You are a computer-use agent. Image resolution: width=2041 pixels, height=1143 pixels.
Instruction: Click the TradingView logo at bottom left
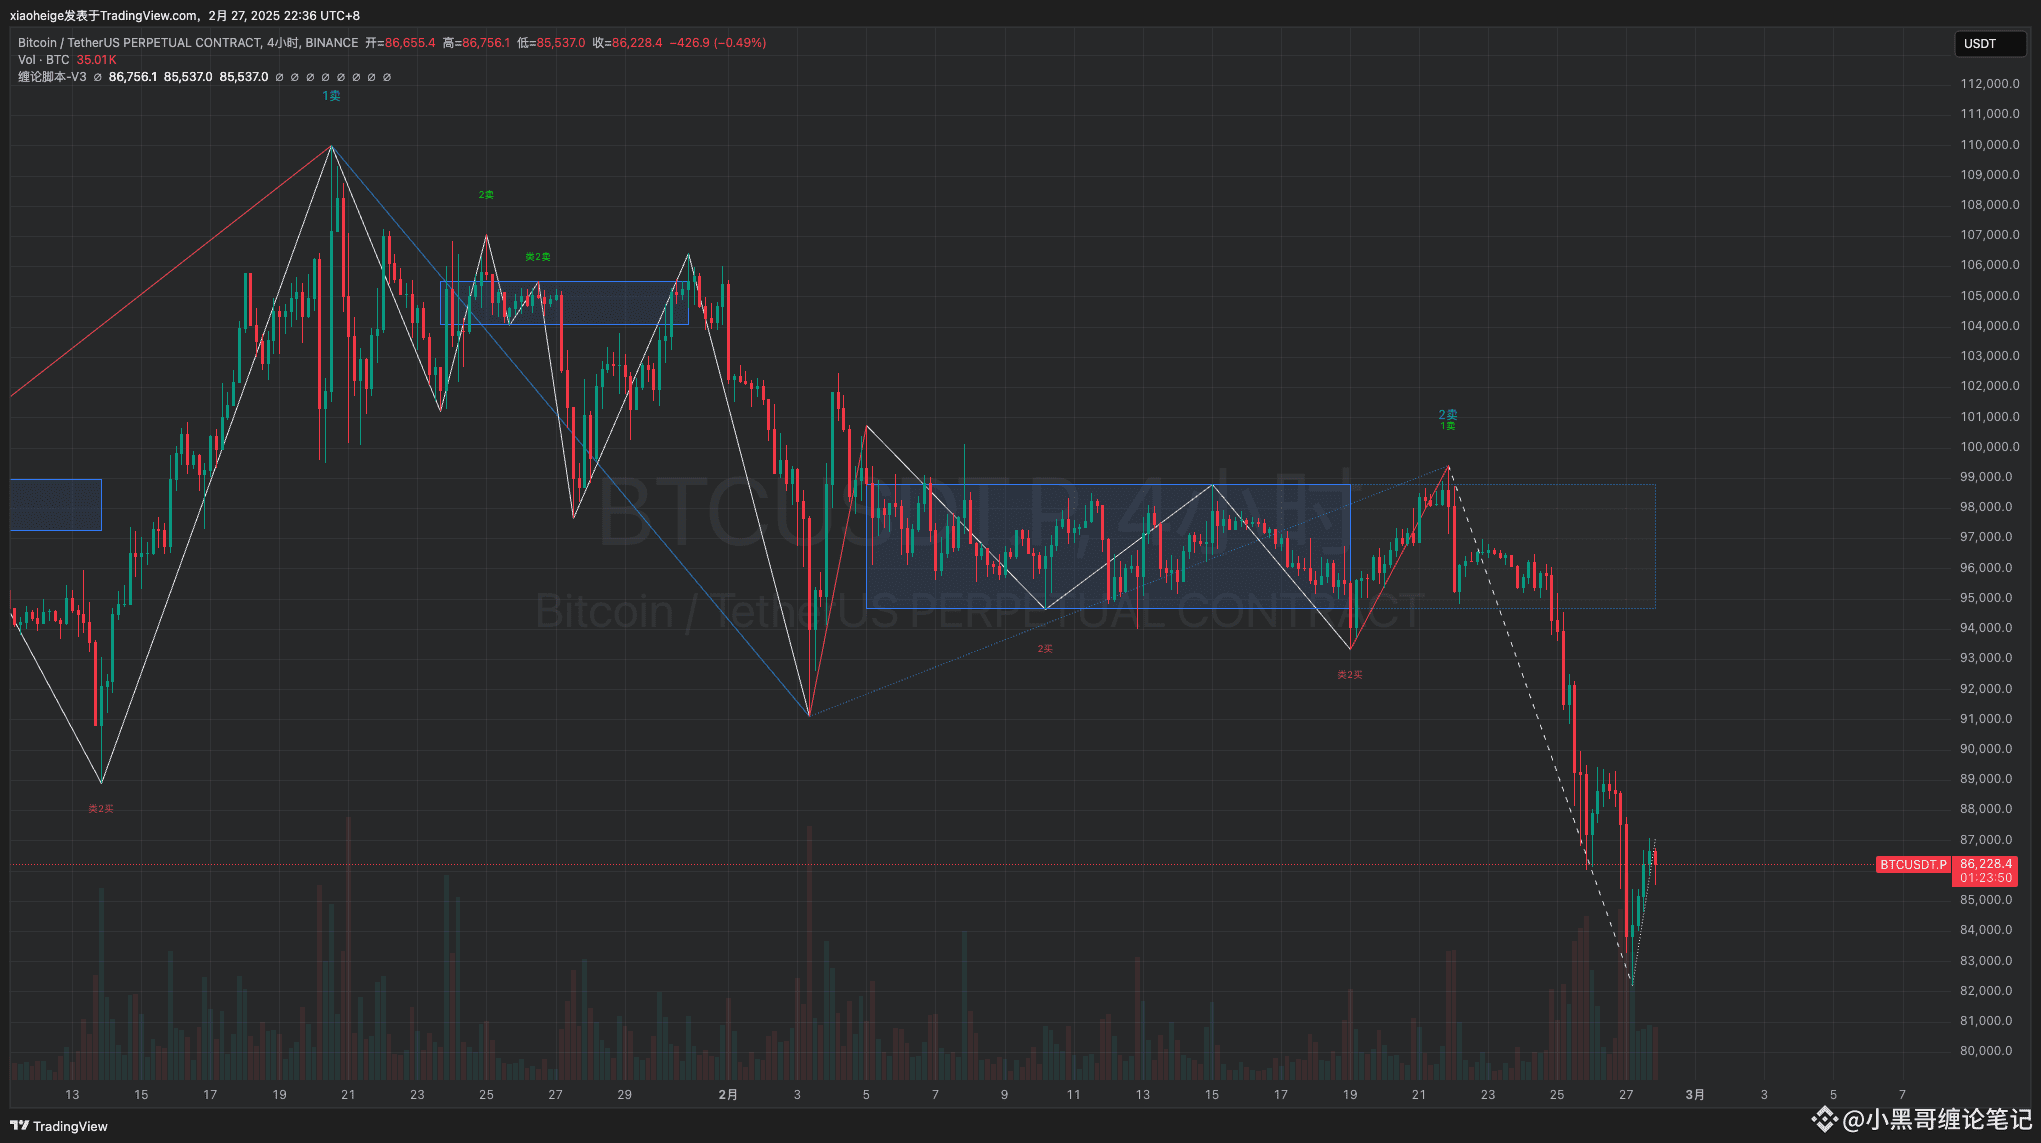pos(59,1126)
